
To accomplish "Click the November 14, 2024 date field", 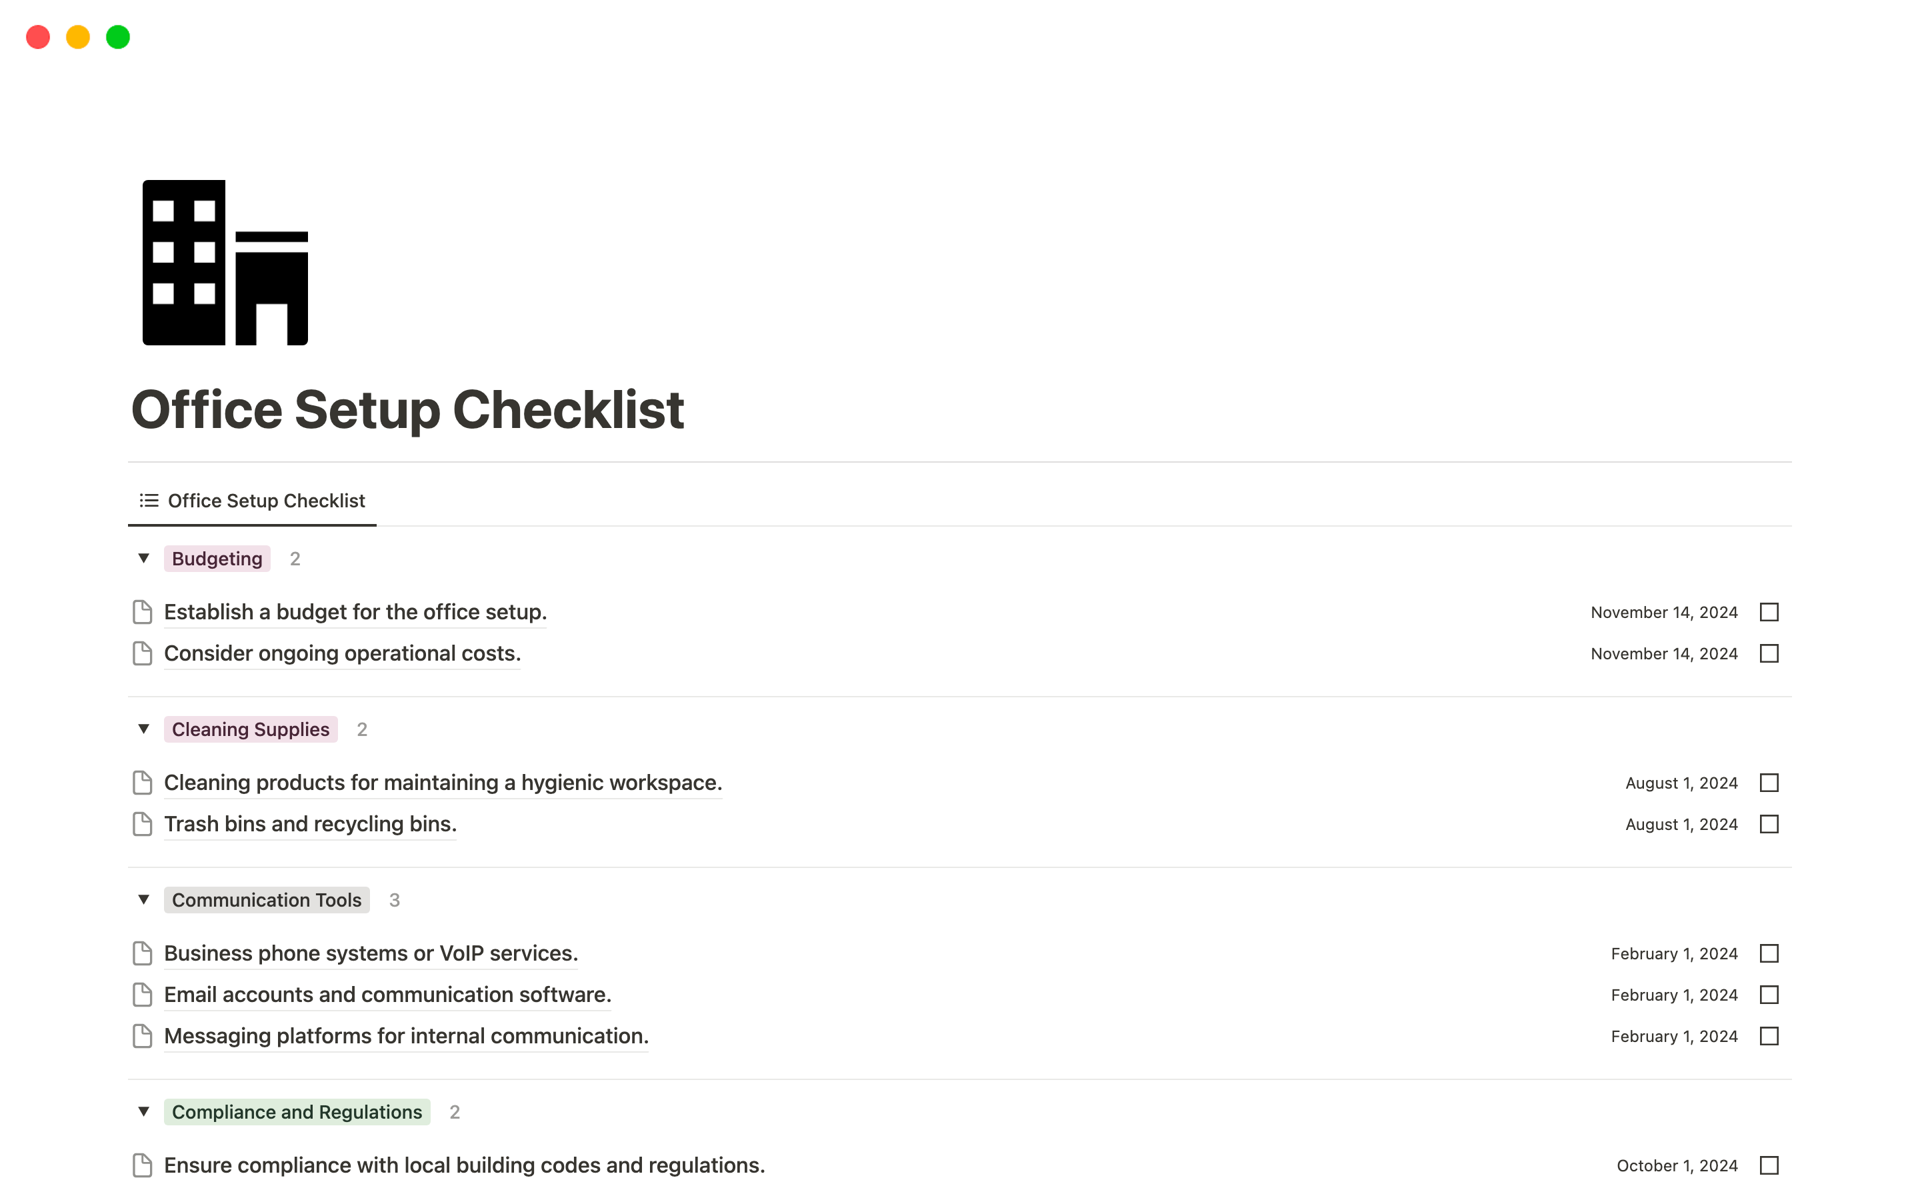I will (x=1663, y=612).
